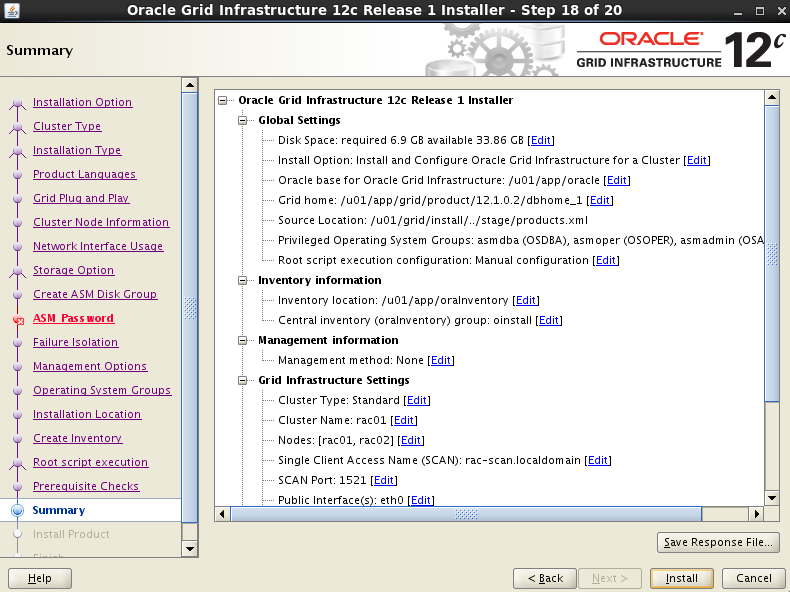
Task: Select the Summary step in sidebar
Action: (59, 510)
